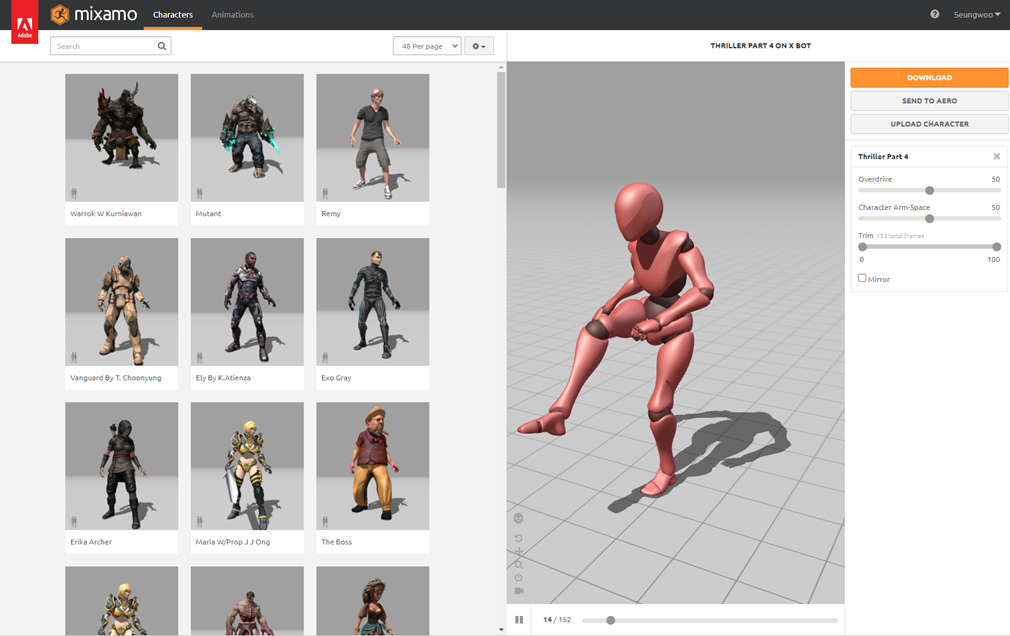
Task: Click the '153 total frames' text
Action: [x=900, y=236]
